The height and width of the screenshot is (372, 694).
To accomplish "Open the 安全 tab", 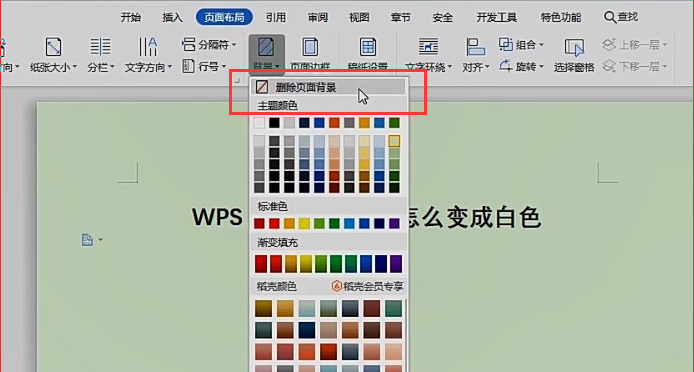I will click(443, 17).
